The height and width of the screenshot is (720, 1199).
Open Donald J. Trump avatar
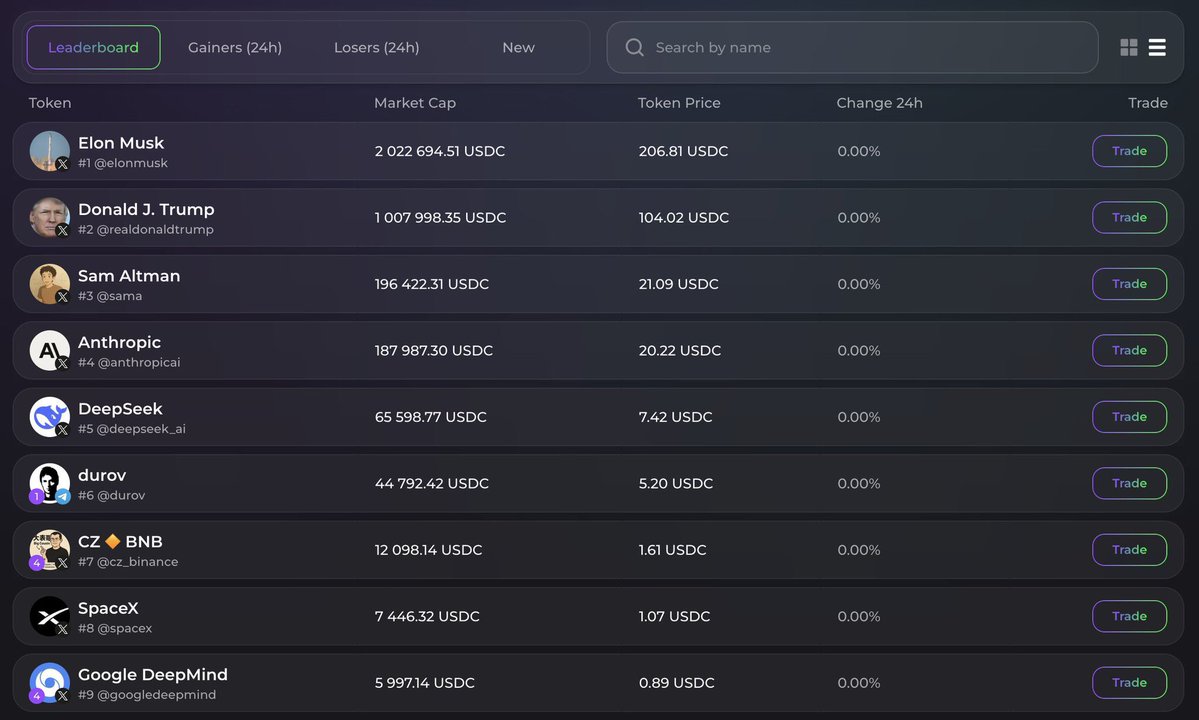(x=50, y=217)
